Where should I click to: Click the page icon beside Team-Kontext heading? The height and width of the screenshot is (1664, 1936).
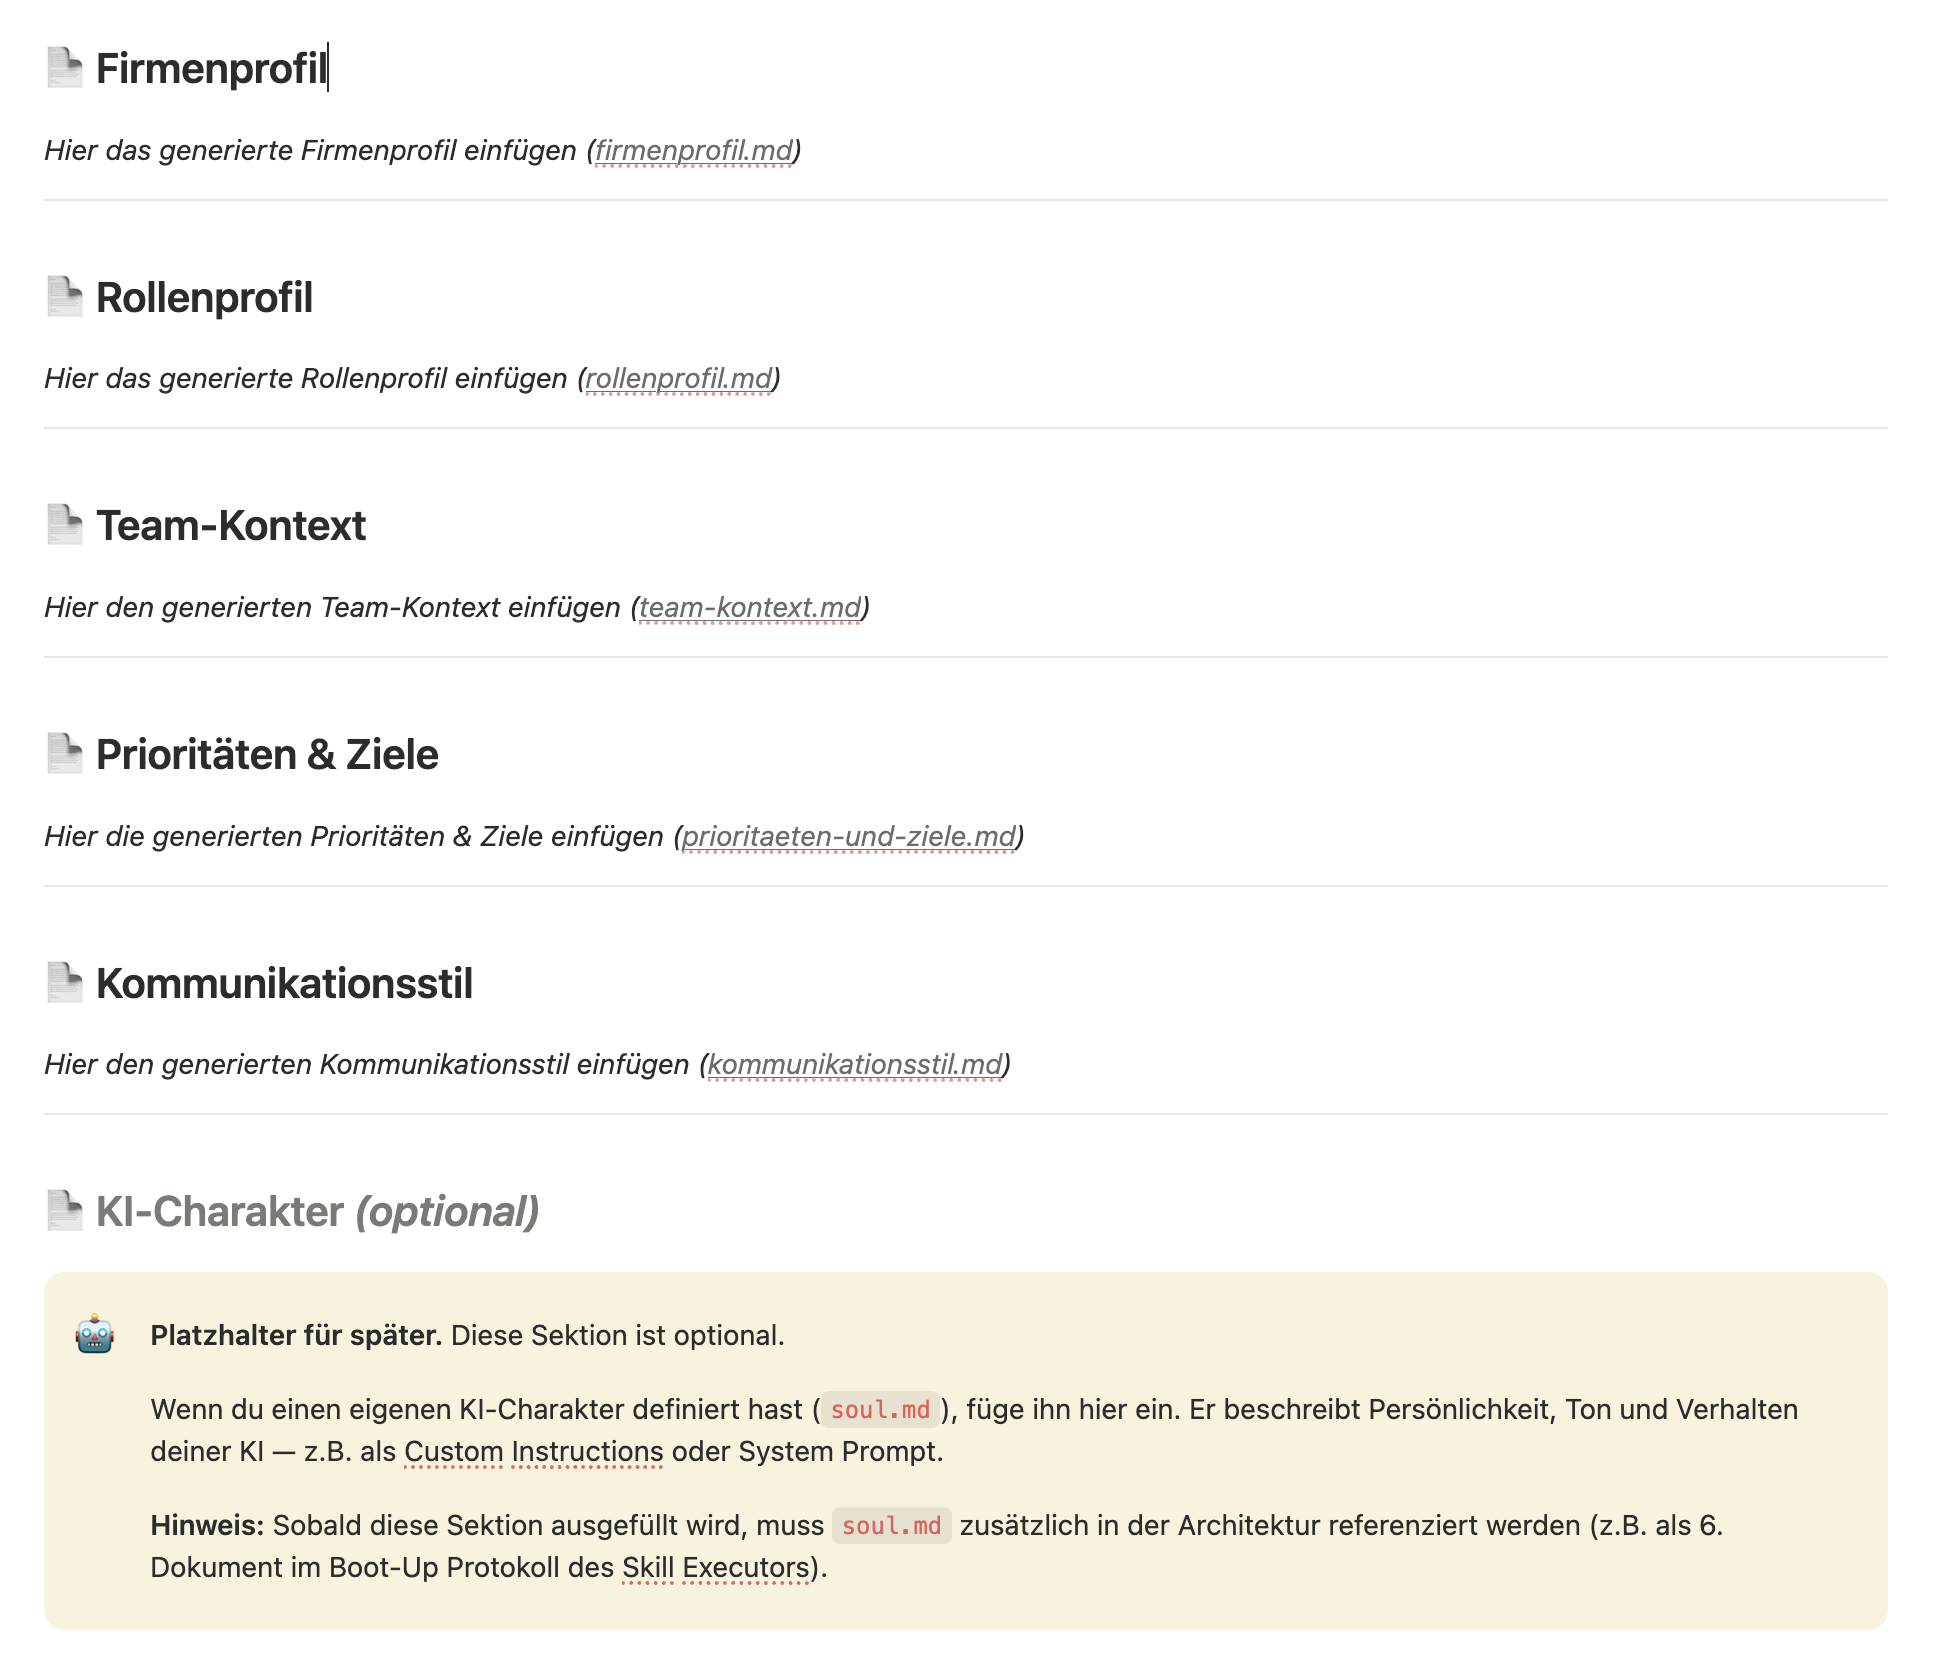coord(65,525)
